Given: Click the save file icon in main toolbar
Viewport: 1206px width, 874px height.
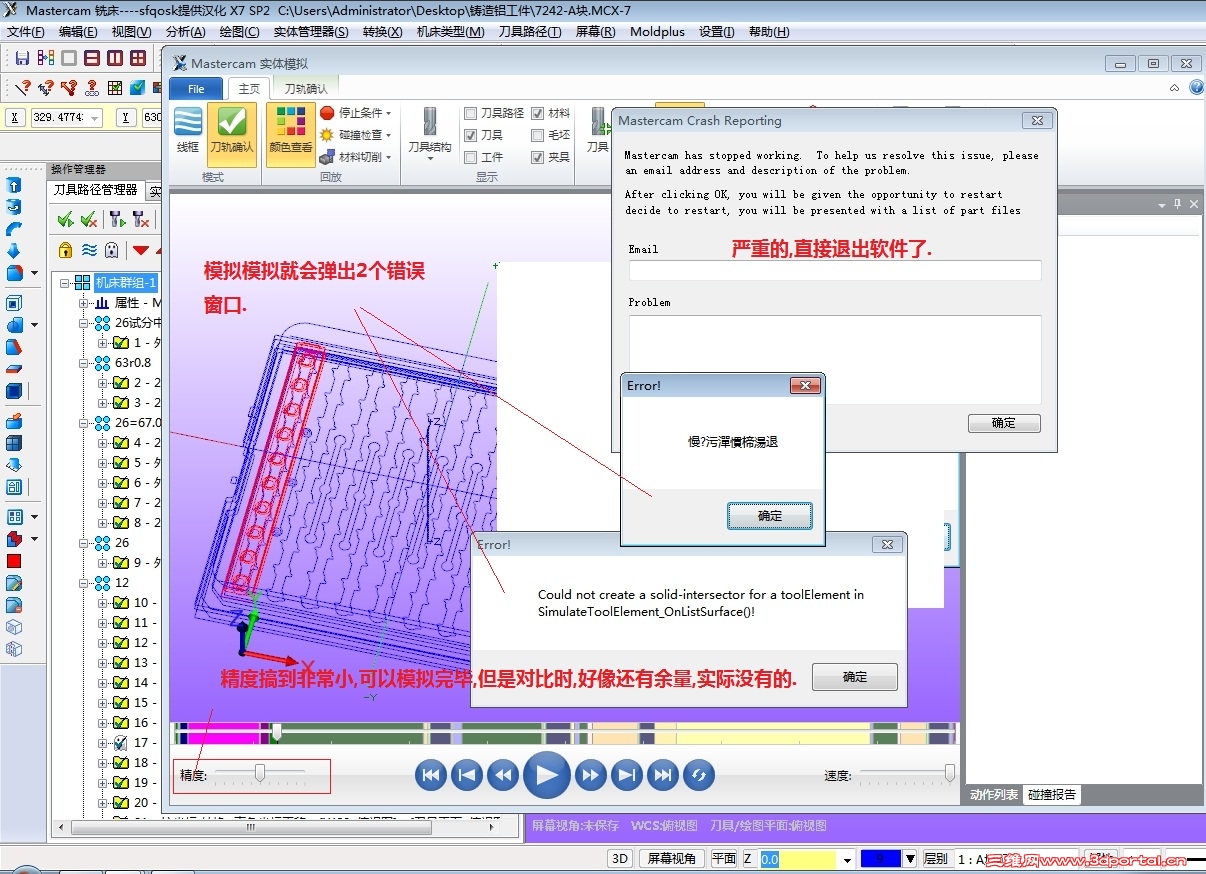Looking at the screenshot, I should tap(22, 59).
